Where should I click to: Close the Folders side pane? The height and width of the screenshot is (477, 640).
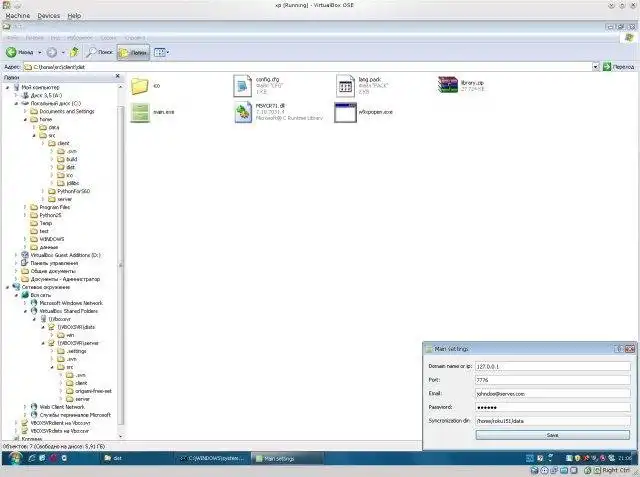pos(118,76)
